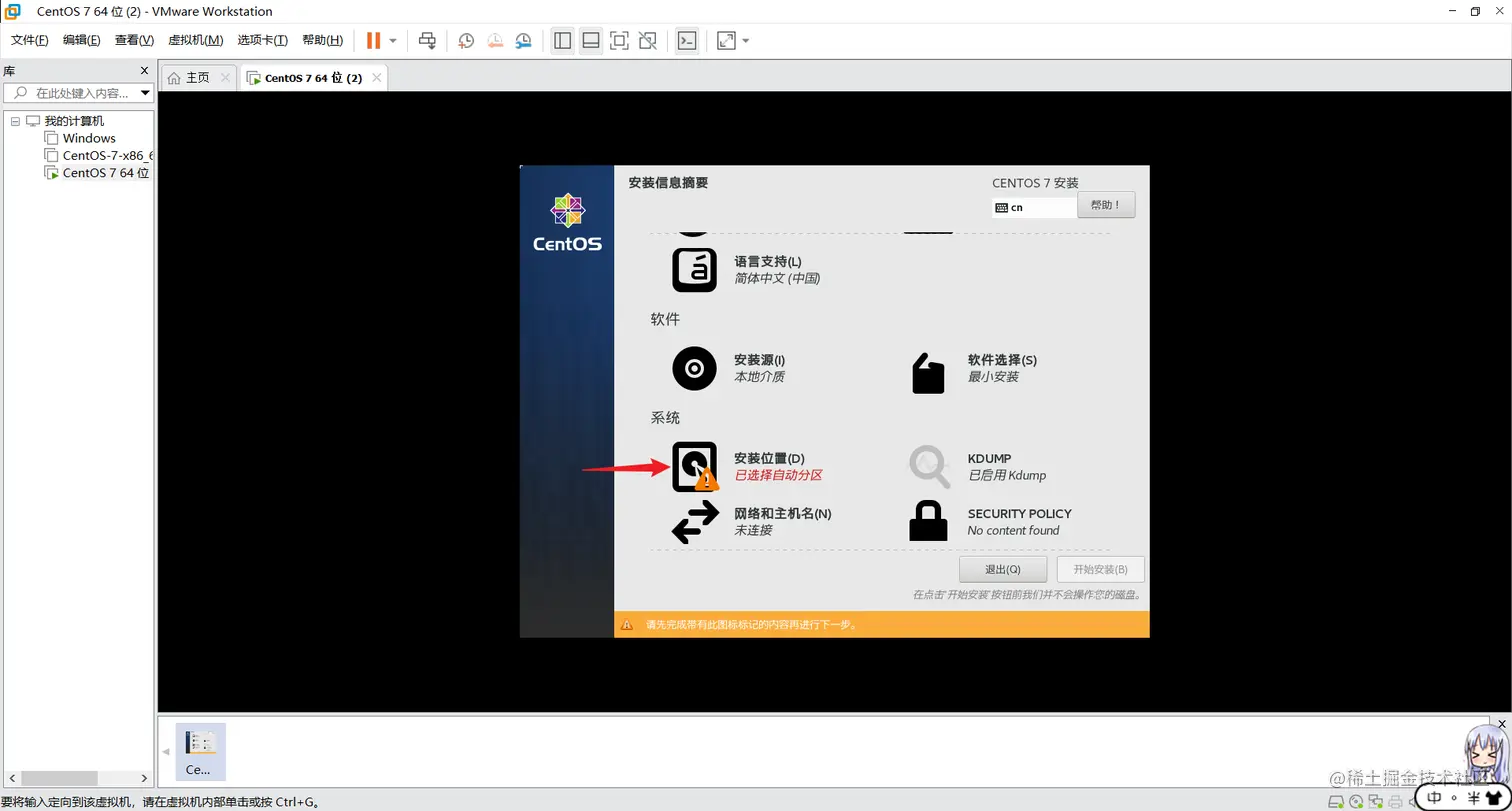The width and height of the screenshot is (1512, 811).
Task: Open the 虚拟机(M) menu
Action: 195,40
